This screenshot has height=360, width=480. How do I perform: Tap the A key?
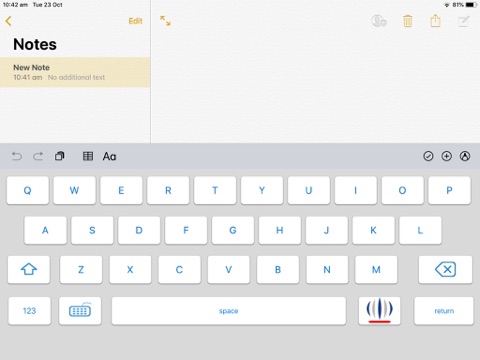45,230
